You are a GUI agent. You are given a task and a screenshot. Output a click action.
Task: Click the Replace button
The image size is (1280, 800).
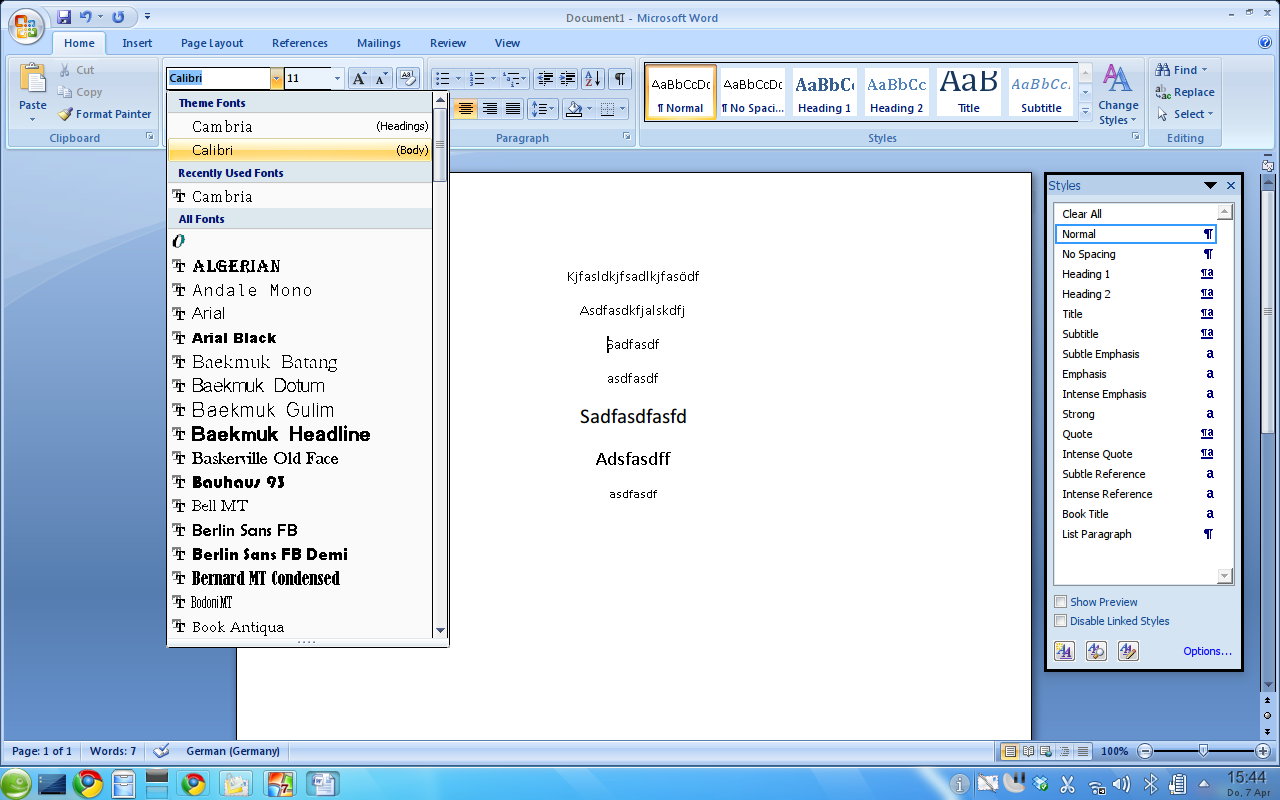pos(1185,92)
